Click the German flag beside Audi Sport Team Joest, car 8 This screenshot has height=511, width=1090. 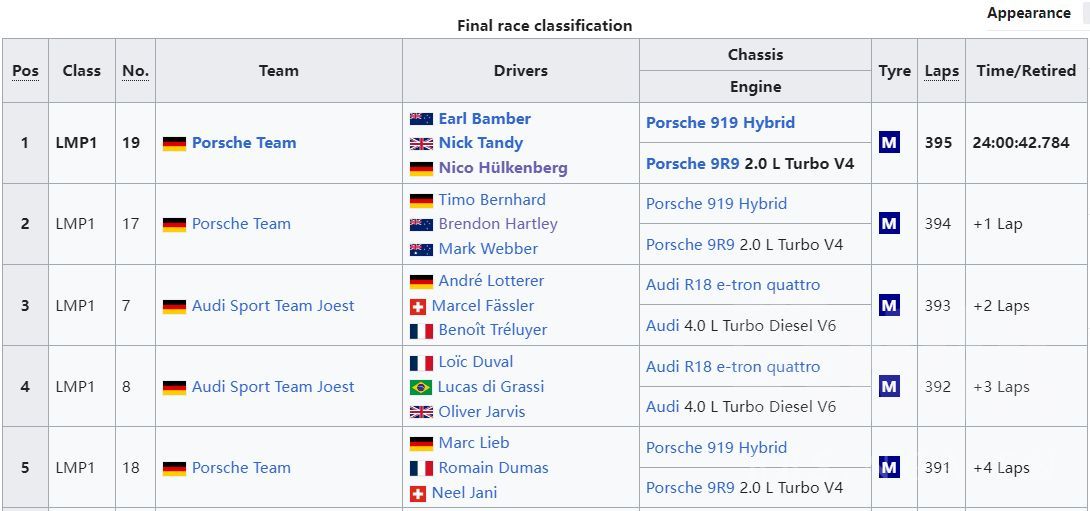click(175, 387)
